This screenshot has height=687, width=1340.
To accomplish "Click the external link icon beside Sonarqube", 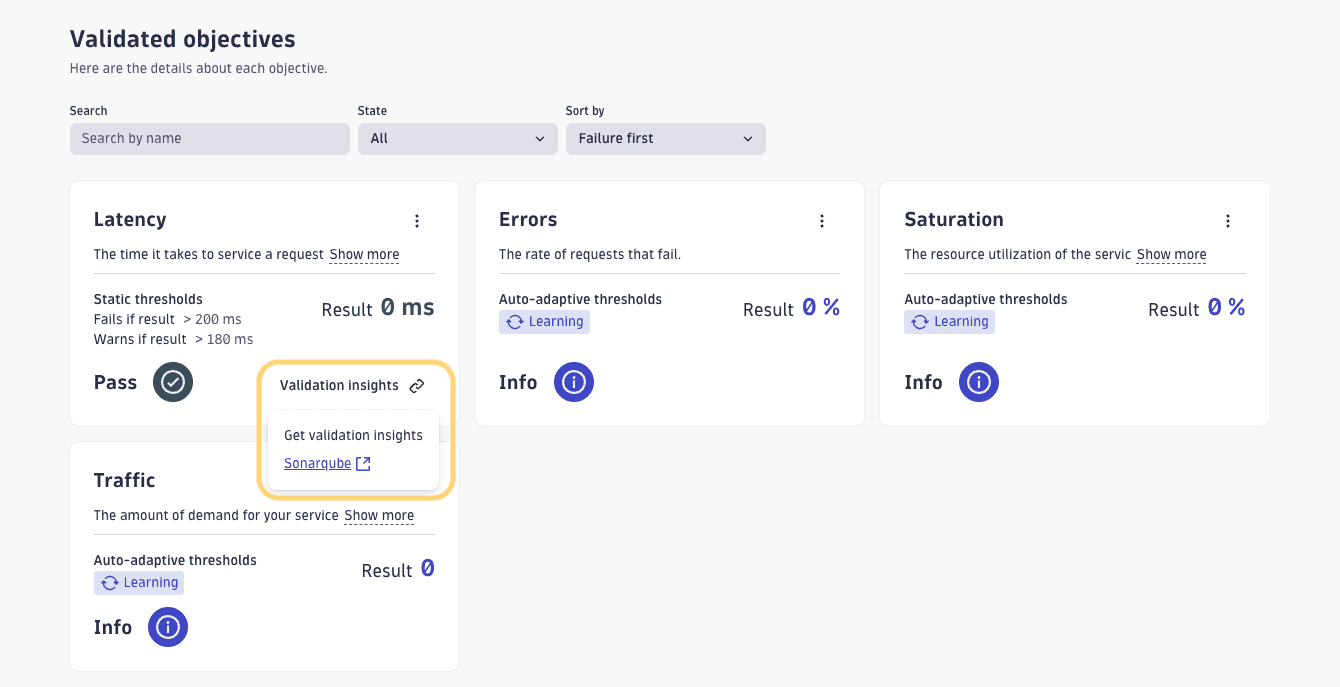I will 363,463.
